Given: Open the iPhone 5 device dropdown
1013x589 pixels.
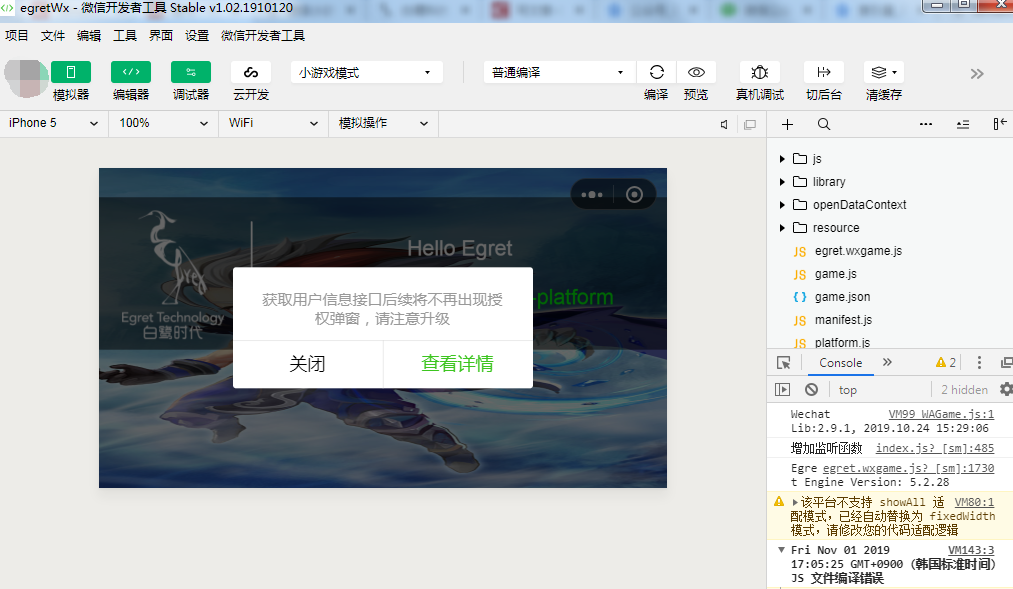Looking at the screenshot, I should click(53, 123).
